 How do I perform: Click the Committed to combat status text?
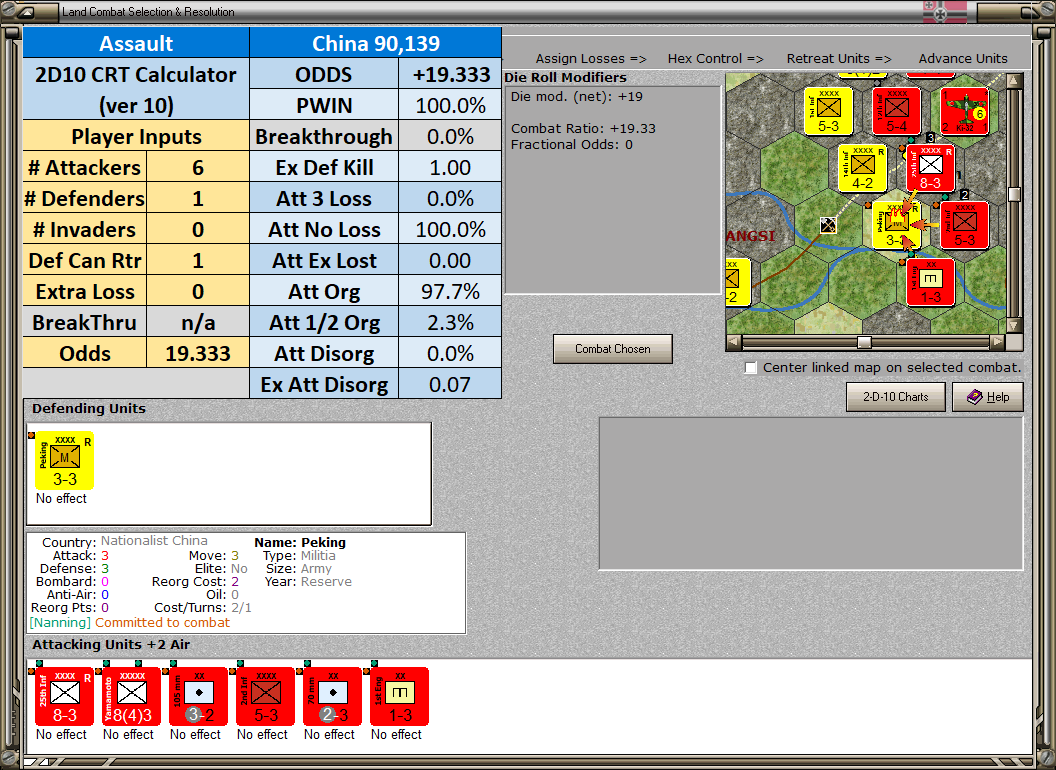pyautogui.click(x=162, y=622)
